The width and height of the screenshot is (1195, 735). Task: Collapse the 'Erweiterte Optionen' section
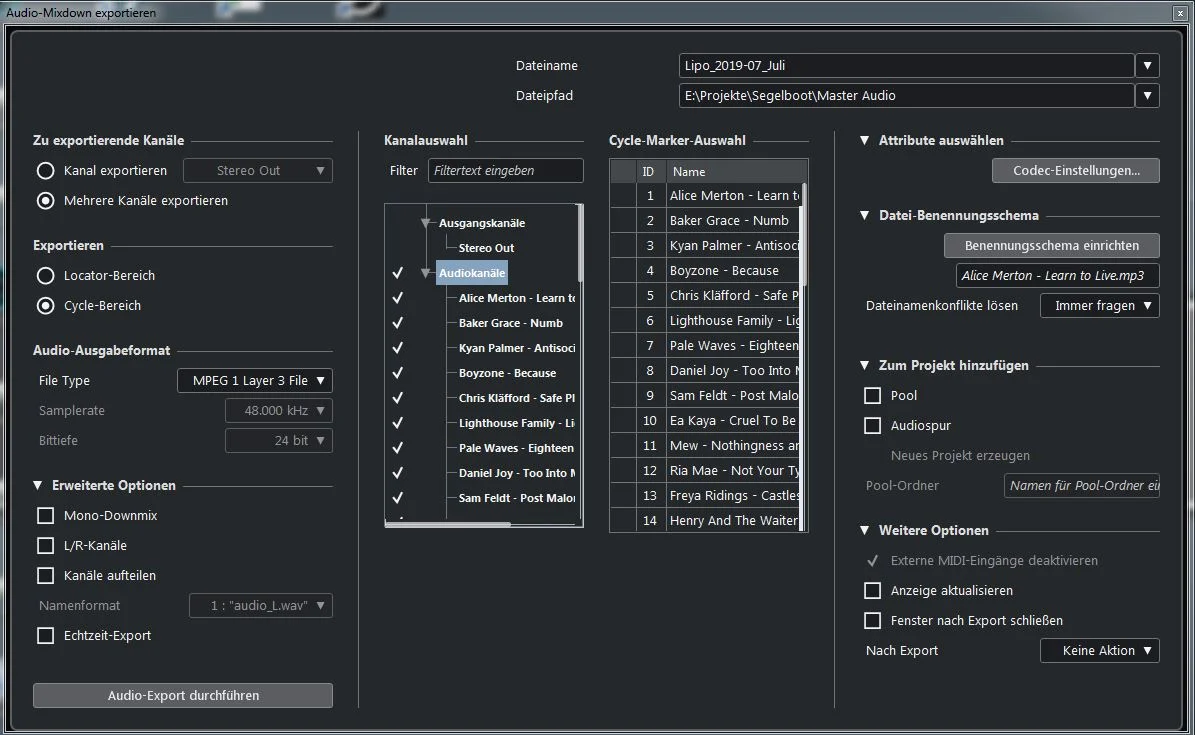(37, 486)
